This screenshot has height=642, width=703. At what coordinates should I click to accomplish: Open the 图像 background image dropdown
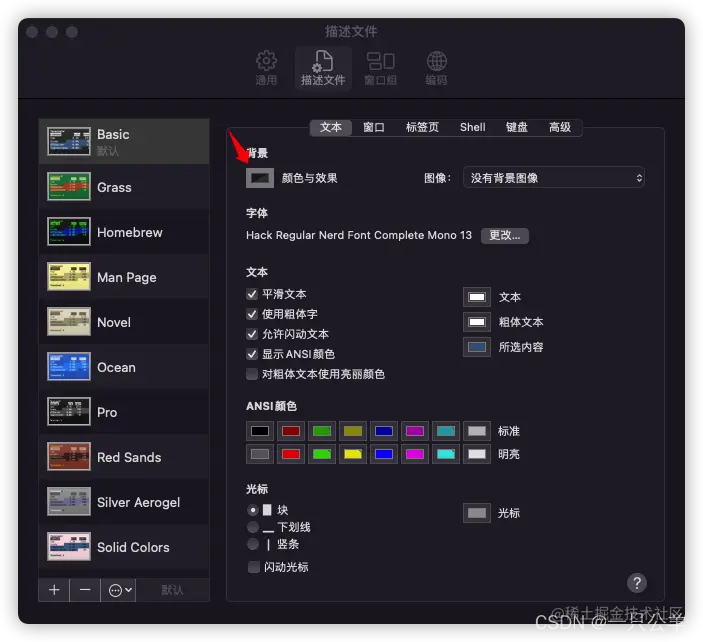[554, 178]
